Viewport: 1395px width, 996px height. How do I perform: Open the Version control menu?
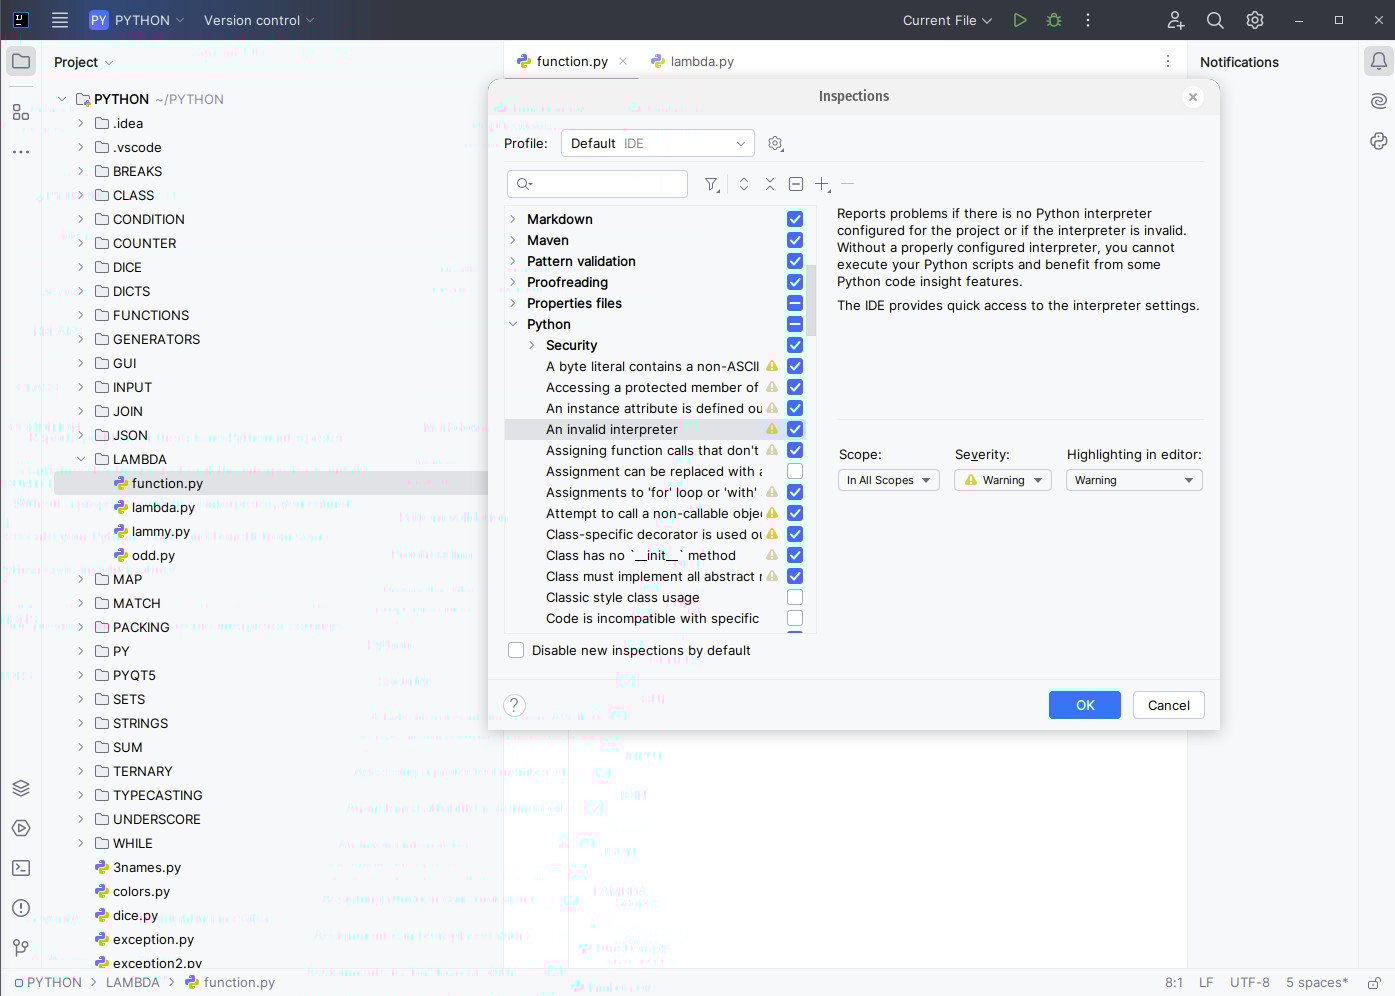click(x=259, y=20)
